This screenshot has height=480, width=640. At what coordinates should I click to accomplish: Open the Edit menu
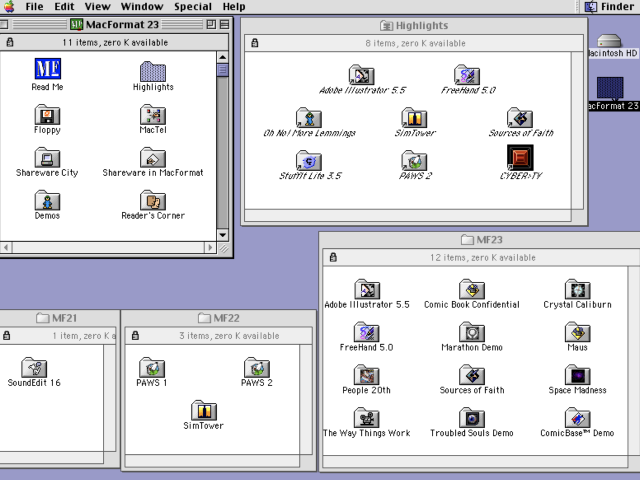point(64,7)
